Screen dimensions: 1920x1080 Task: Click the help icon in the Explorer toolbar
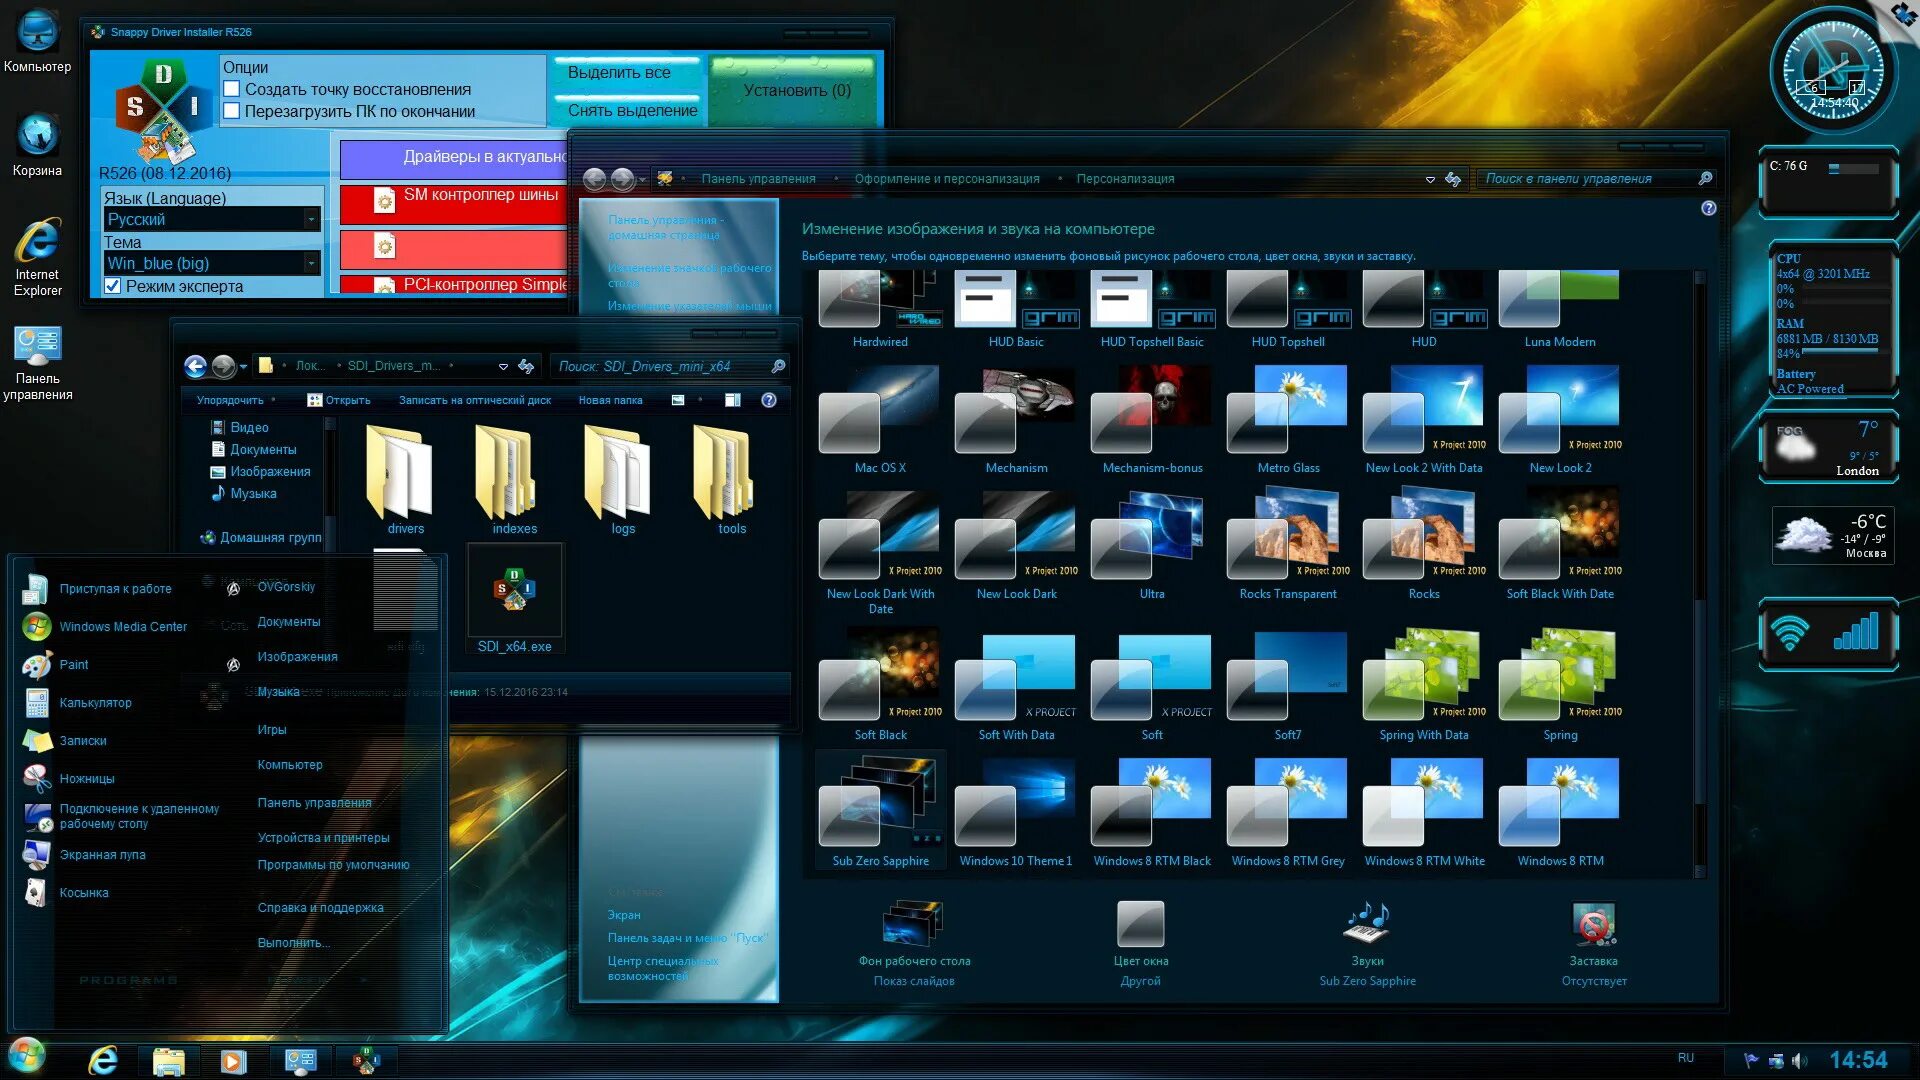point(768,400)
